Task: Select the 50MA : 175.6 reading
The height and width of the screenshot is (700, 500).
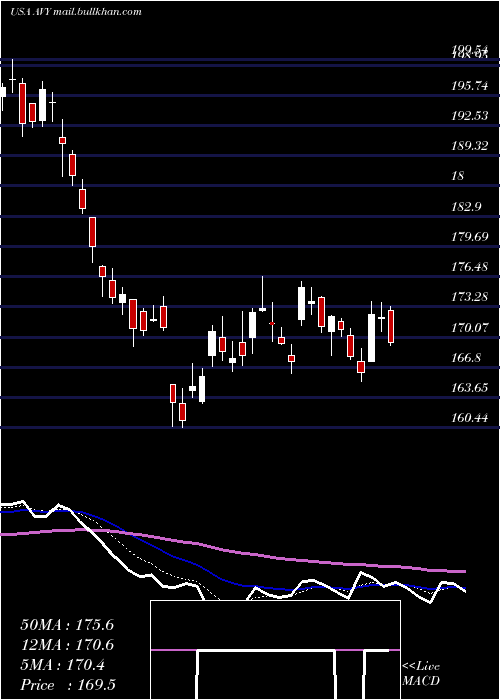Action: click(x=67, y=625)
